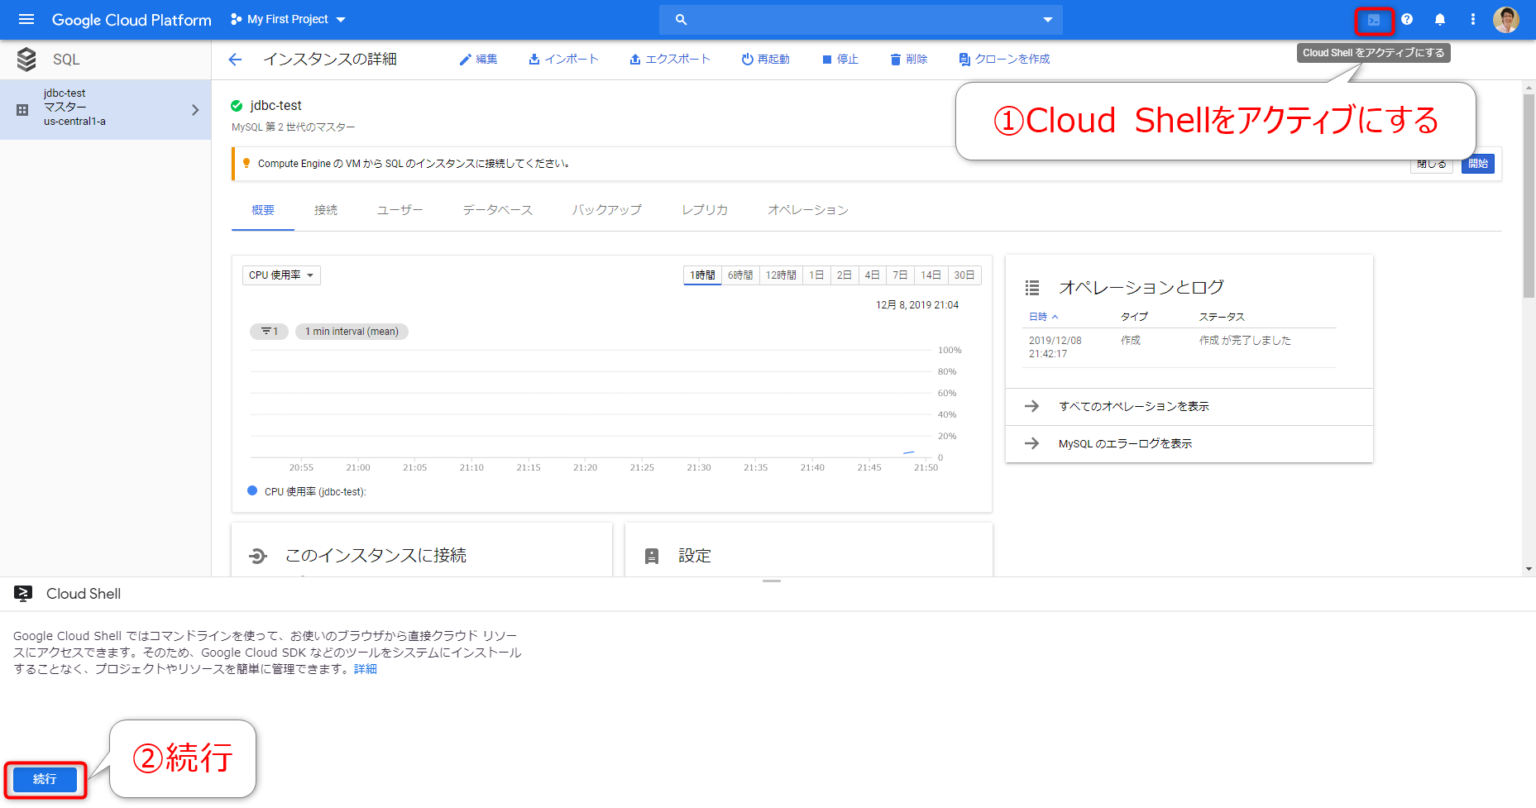The height and width of the screenshot is (808, 1536).
Task: Activate Cloud Shell from top bar
Action: (x=1374, y=20)
